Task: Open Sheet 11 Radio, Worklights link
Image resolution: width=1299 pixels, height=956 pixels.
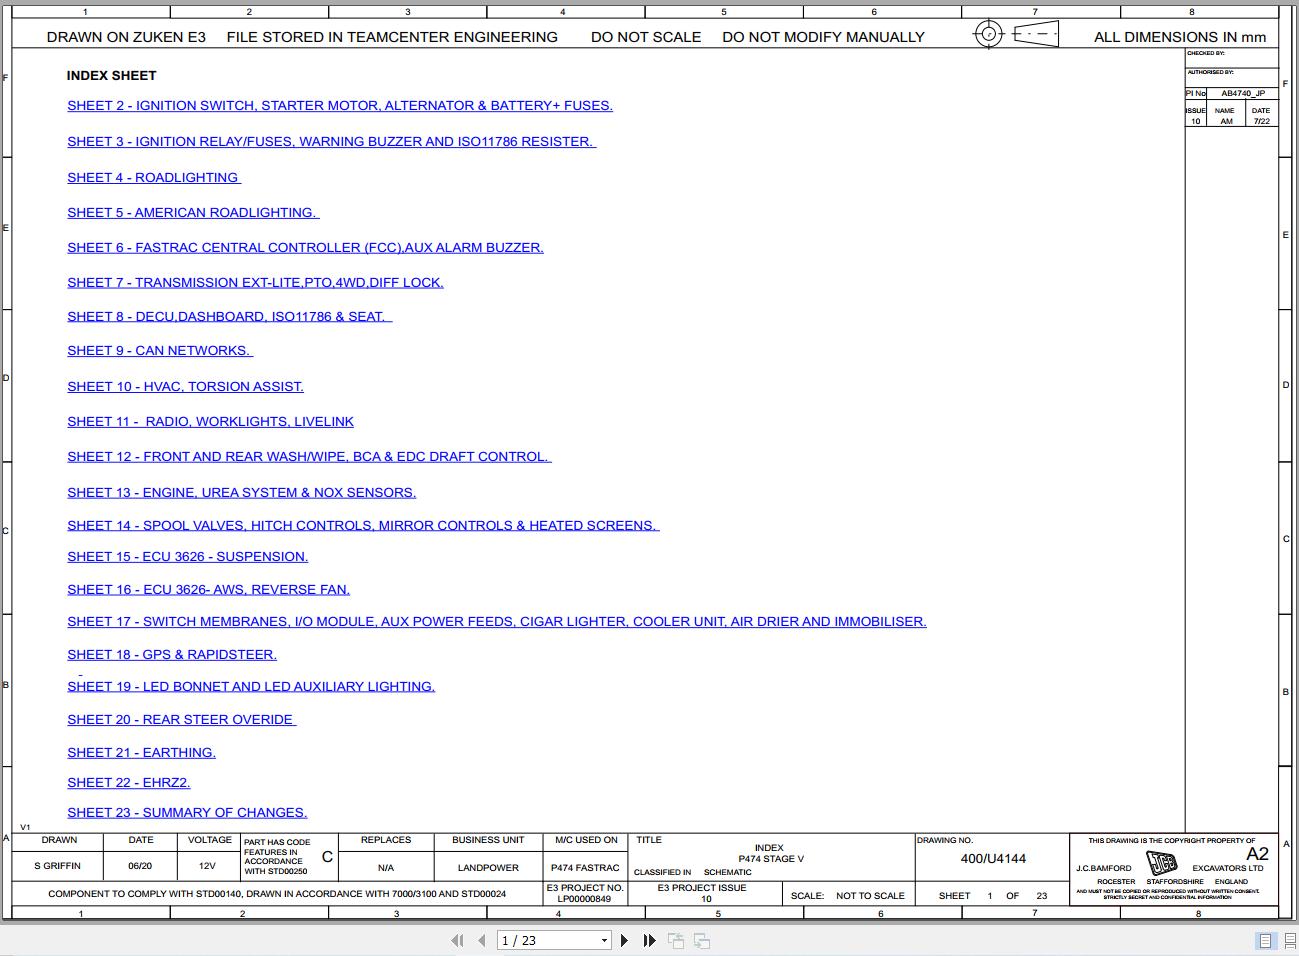Action: 210,422
